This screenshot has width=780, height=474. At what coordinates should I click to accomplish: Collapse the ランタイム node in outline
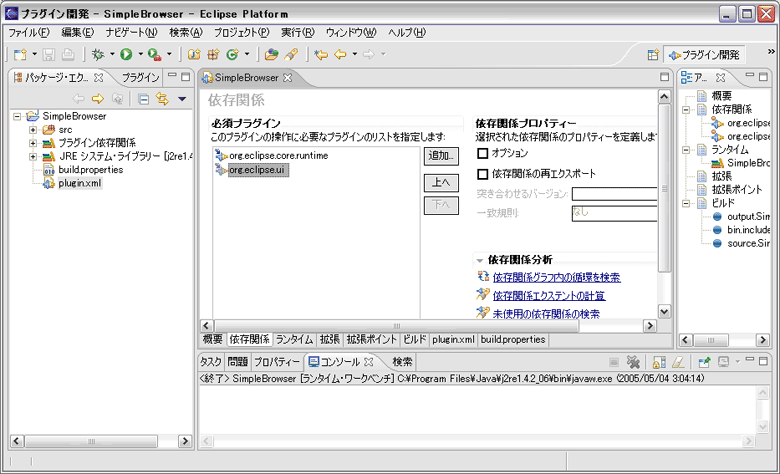click(x=686, y=150)
